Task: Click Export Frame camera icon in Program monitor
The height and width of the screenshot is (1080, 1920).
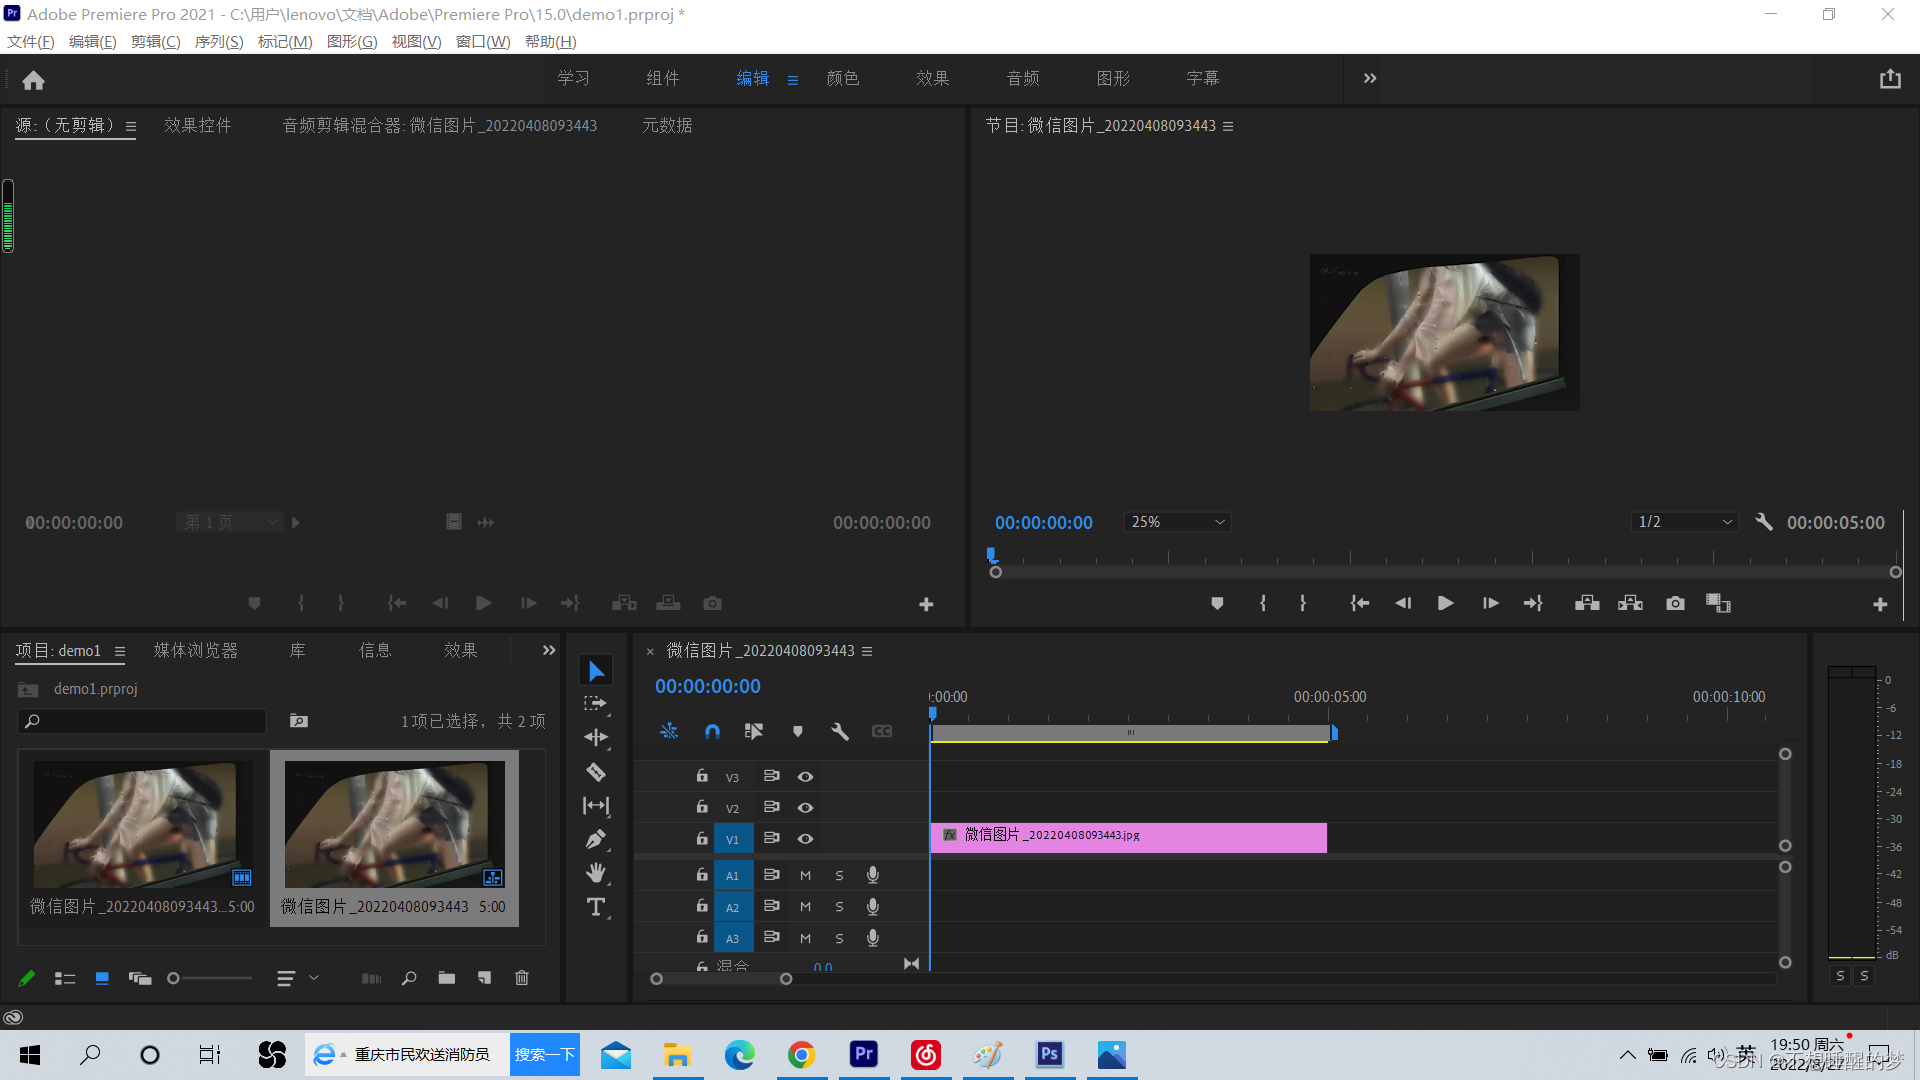Action: (x=1675, y=603)
